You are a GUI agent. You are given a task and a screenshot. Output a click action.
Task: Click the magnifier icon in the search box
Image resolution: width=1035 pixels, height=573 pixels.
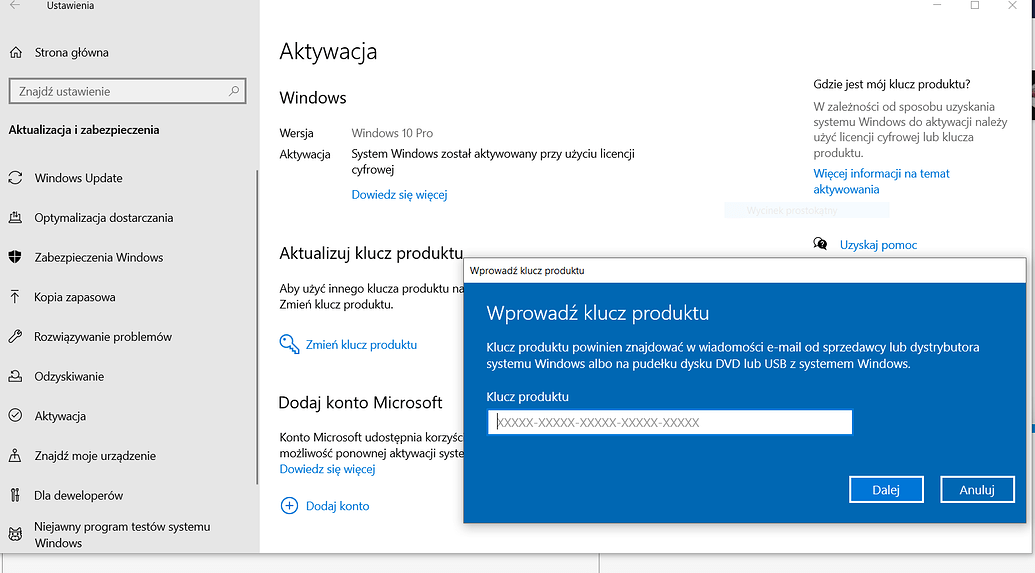(234, 91)
